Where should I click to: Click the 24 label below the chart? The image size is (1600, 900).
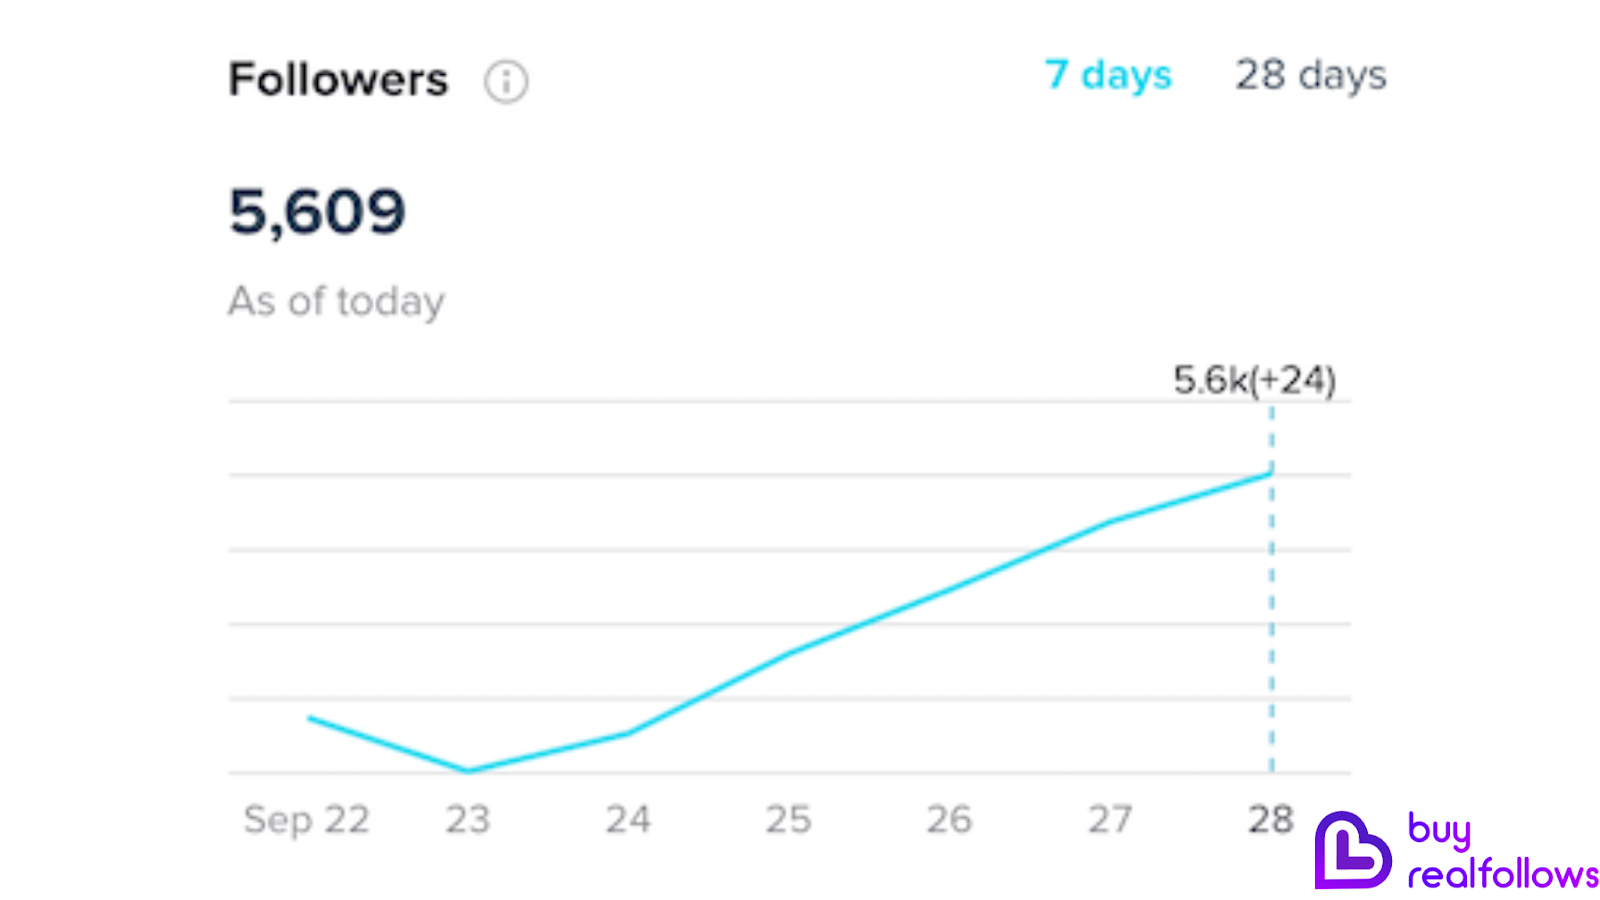pyautogui.click(x=628, y=820)
